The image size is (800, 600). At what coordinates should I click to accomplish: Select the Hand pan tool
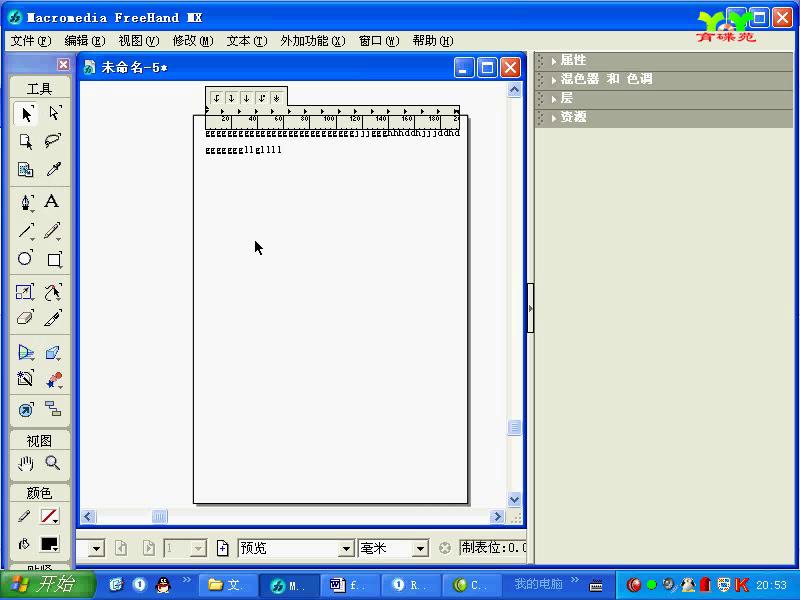tap(26, 463)
